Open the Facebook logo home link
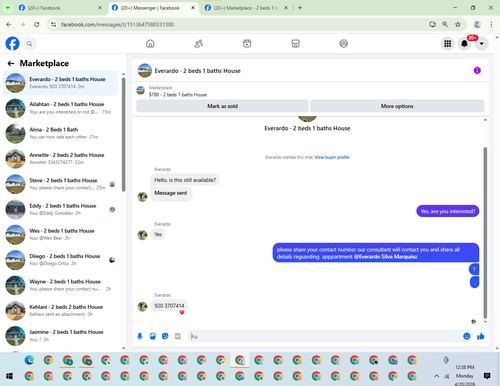Image resolution: width=500 pixels, height=386 pixels. pyautogui.click(x=12, y=43)
